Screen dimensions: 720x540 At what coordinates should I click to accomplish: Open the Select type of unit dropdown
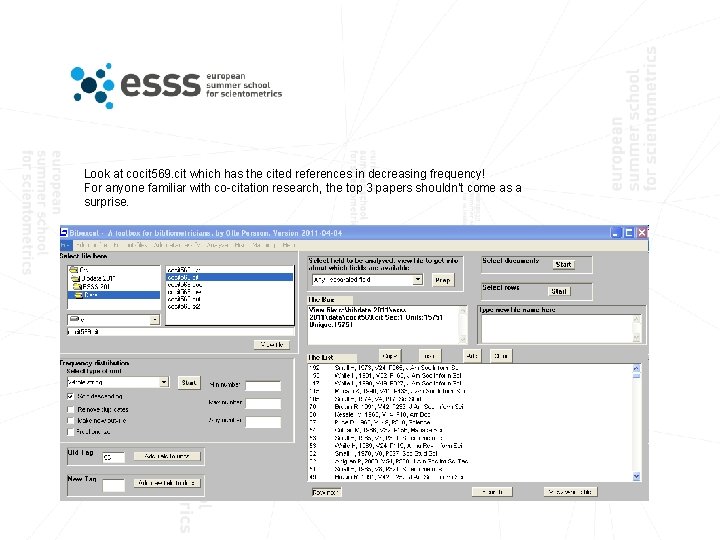[164, 382]
